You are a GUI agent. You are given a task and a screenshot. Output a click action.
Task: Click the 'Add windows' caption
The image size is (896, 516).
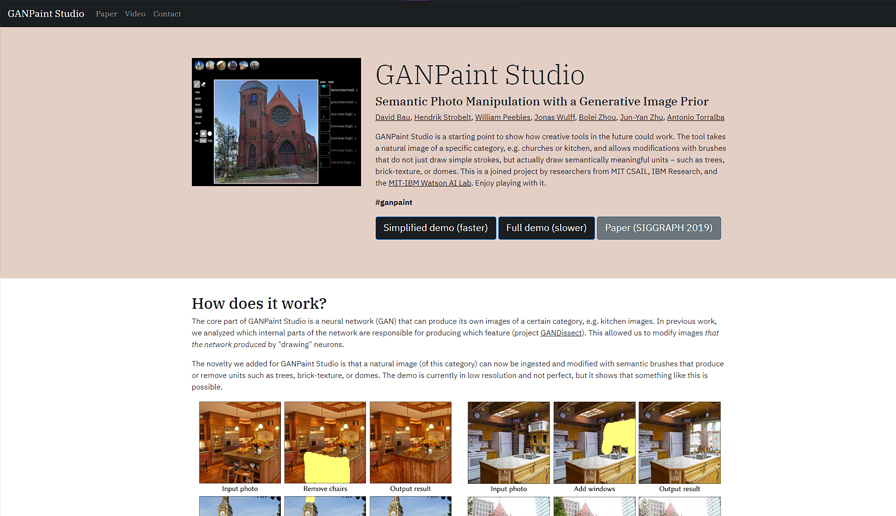tap(594, 489)
